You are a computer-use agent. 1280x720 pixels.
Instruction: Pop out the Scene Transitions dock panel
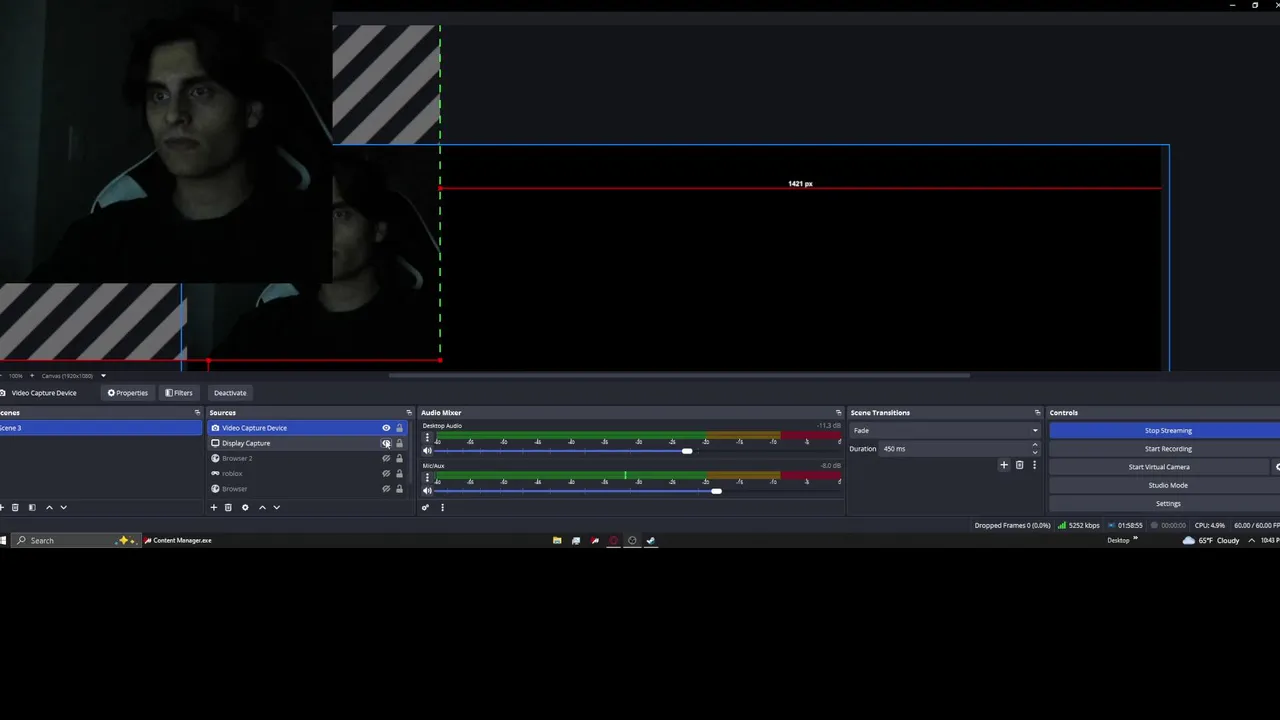click(x=1037, y=412)
